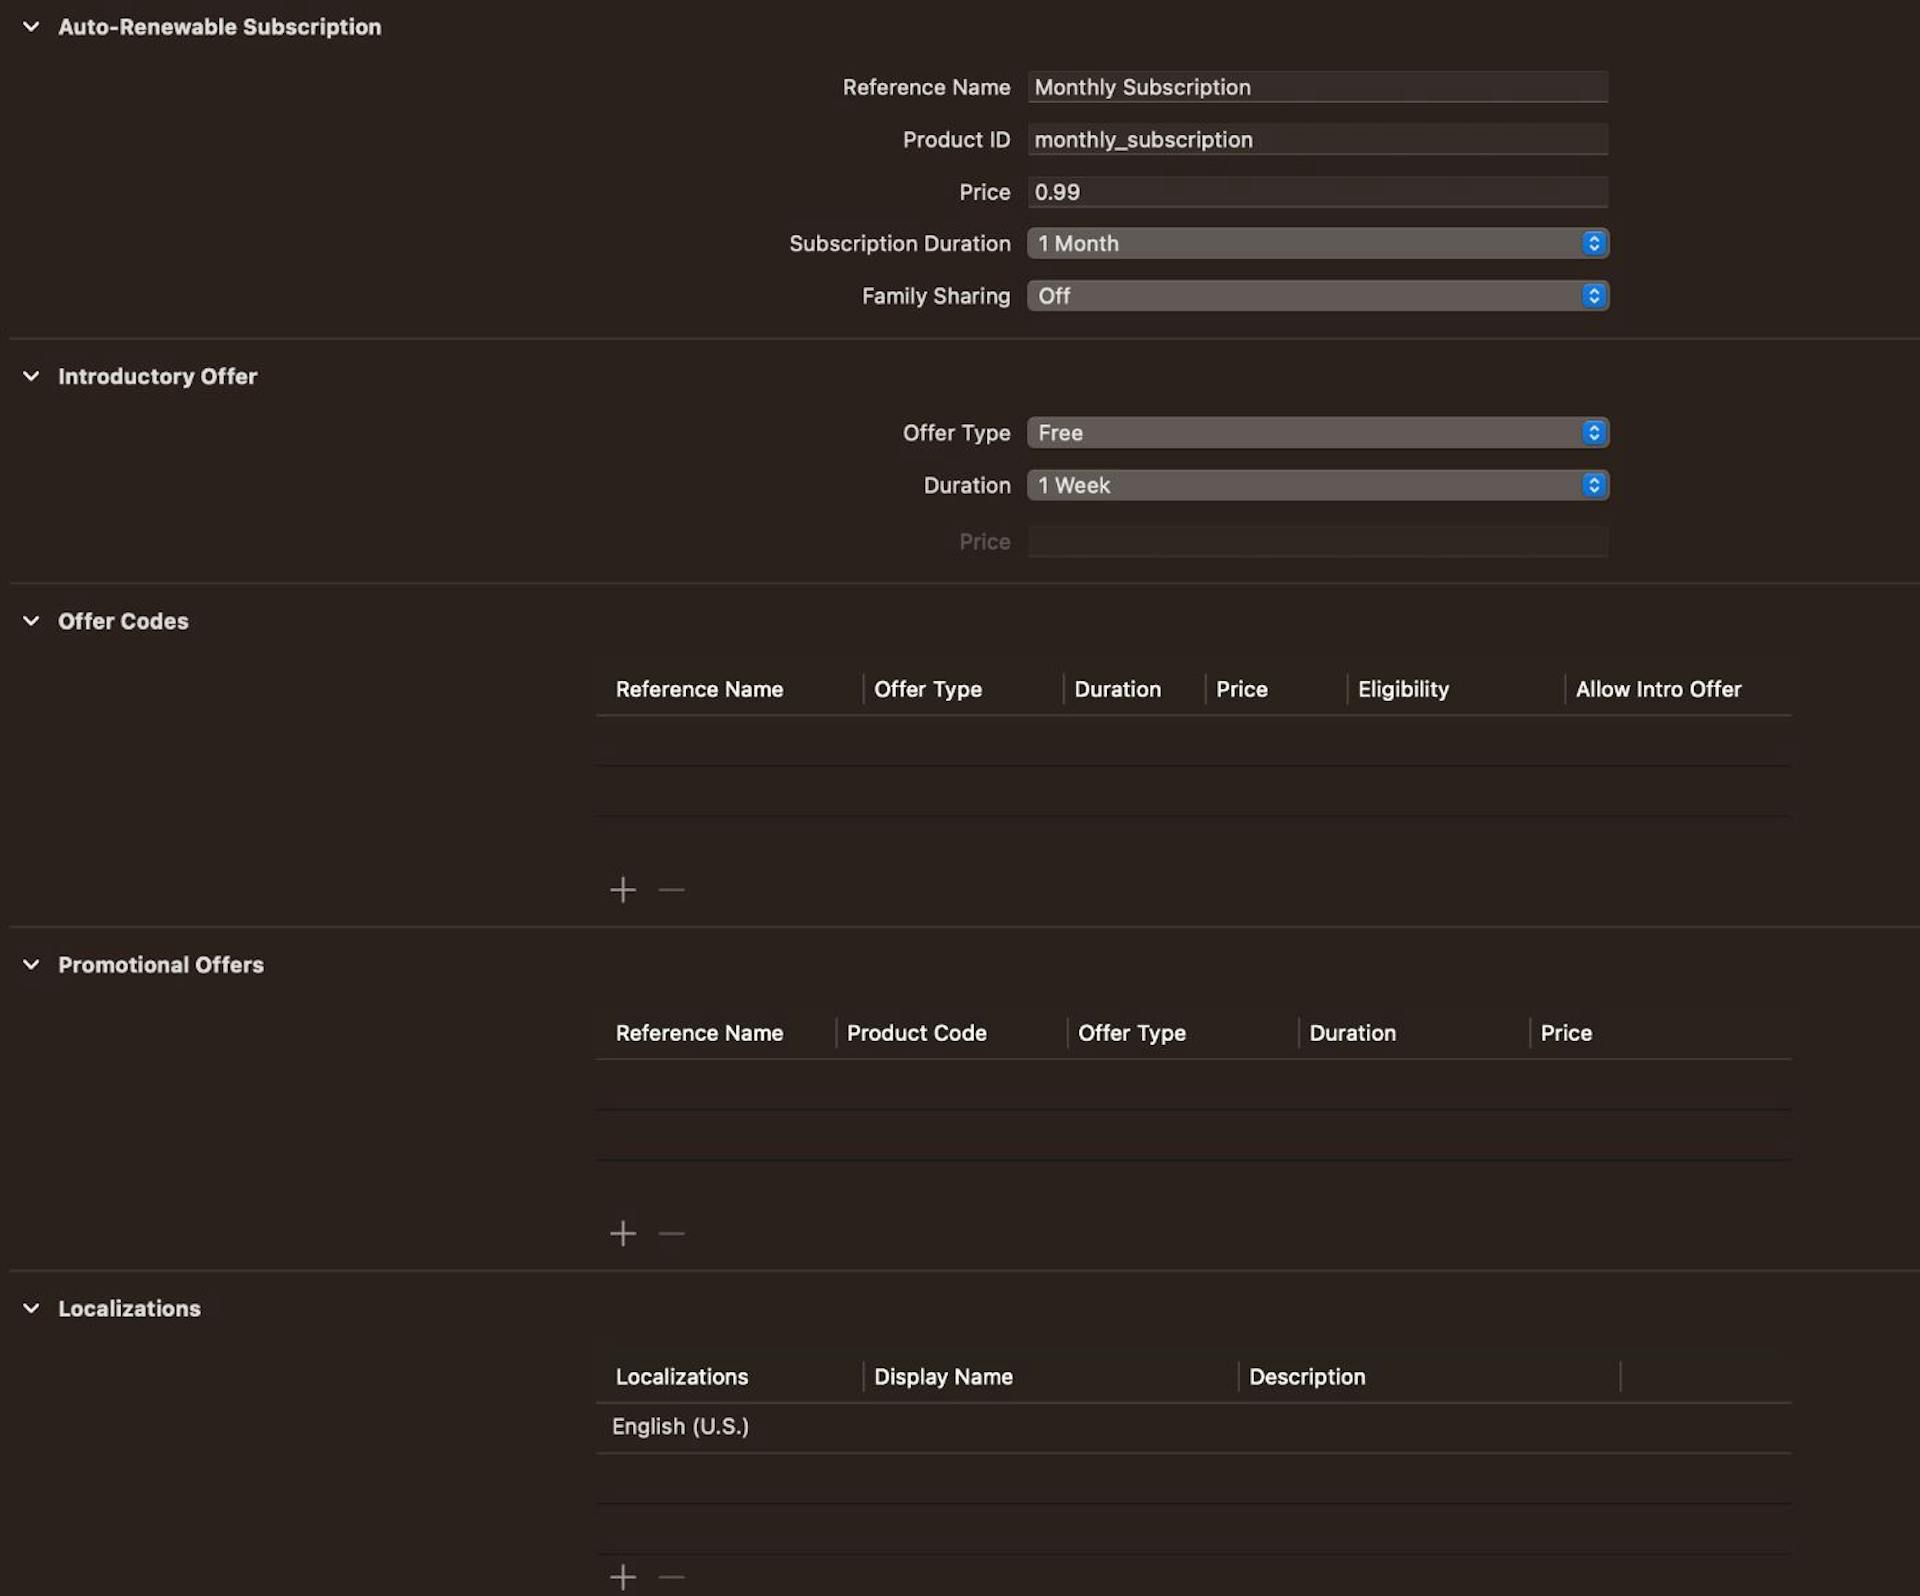Screen dimensions: 1920x1596
Task: Collapse the Localizations section
Action: click(31, 1308)
